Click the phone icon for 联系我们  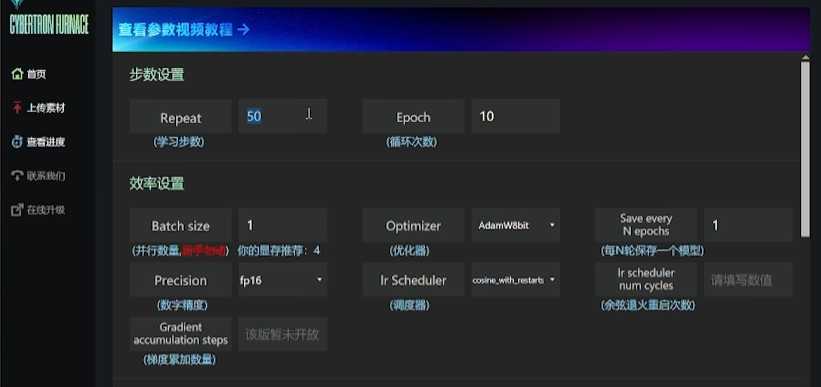(x=17, y=176)
